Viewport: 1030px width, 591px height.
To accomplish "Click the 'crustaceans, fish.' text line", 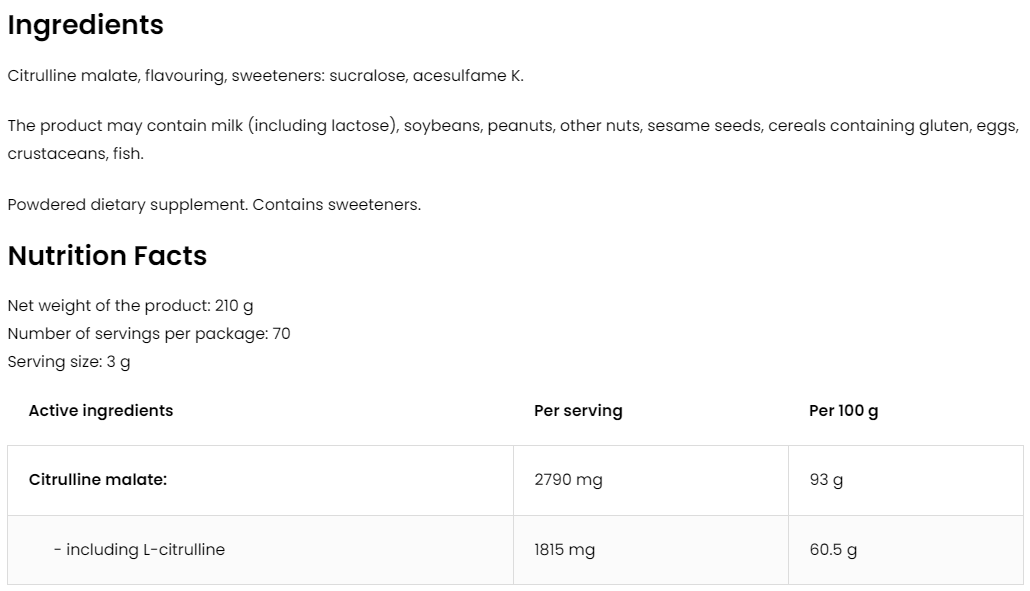I will click(x=75, y=154).
